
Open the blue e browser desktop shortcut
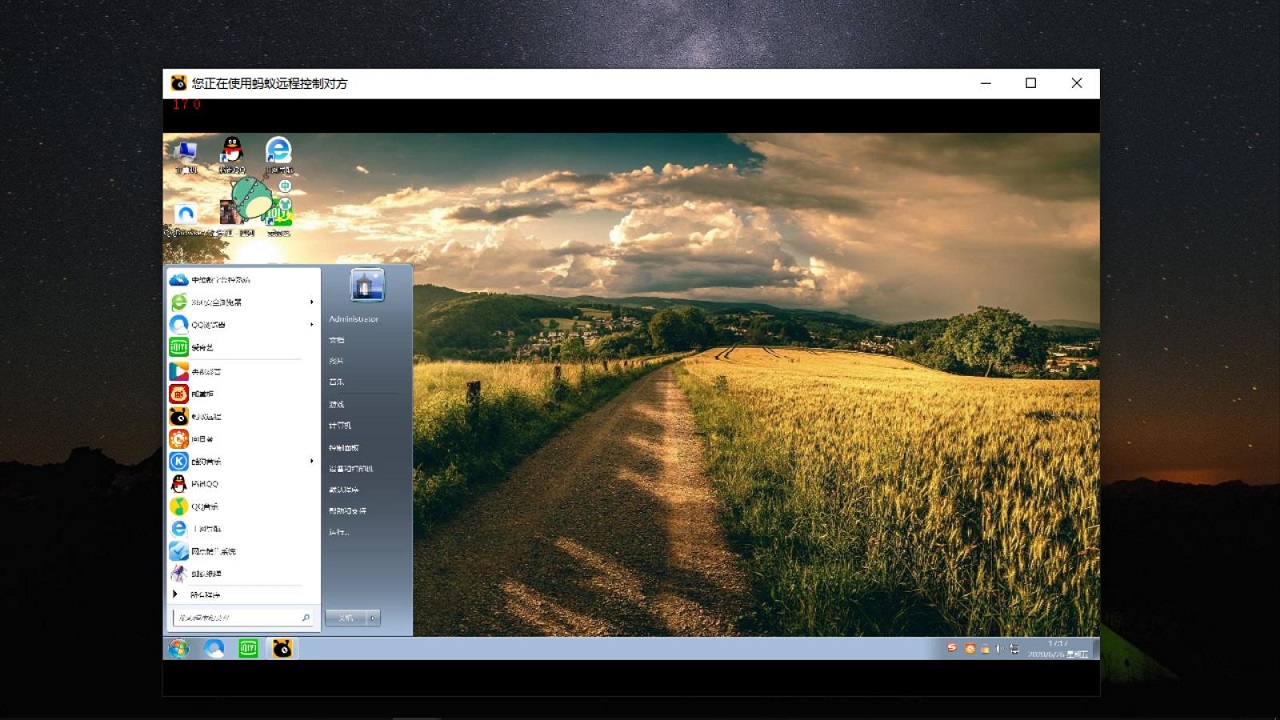[x=278, y=151]
